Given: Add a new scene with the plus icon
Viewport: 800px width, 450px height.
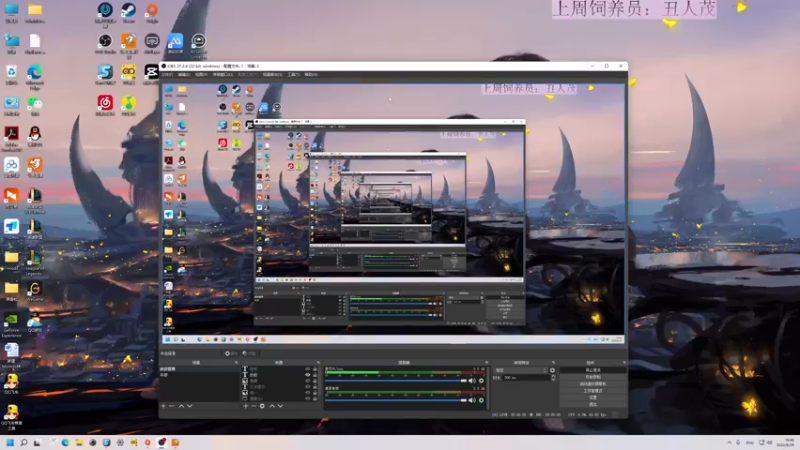Looking at the screenshot, I should 163,406.
